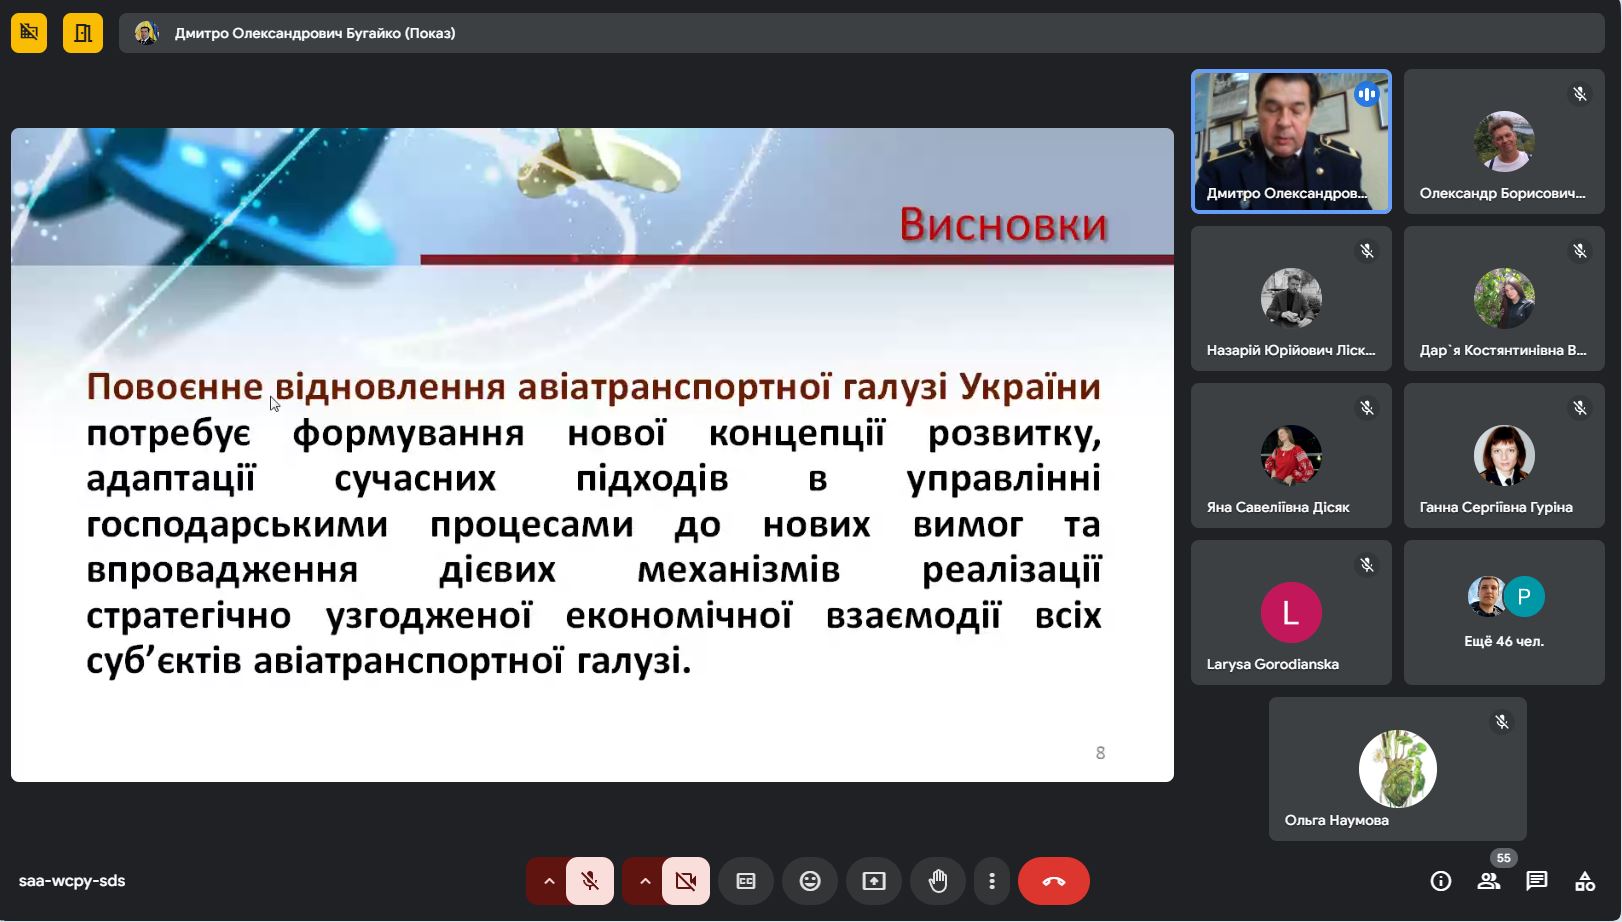The height and width of the screenshot is (922, 1622).
Task: Show the participants list with 55 badge
Action: point(1489,881)
